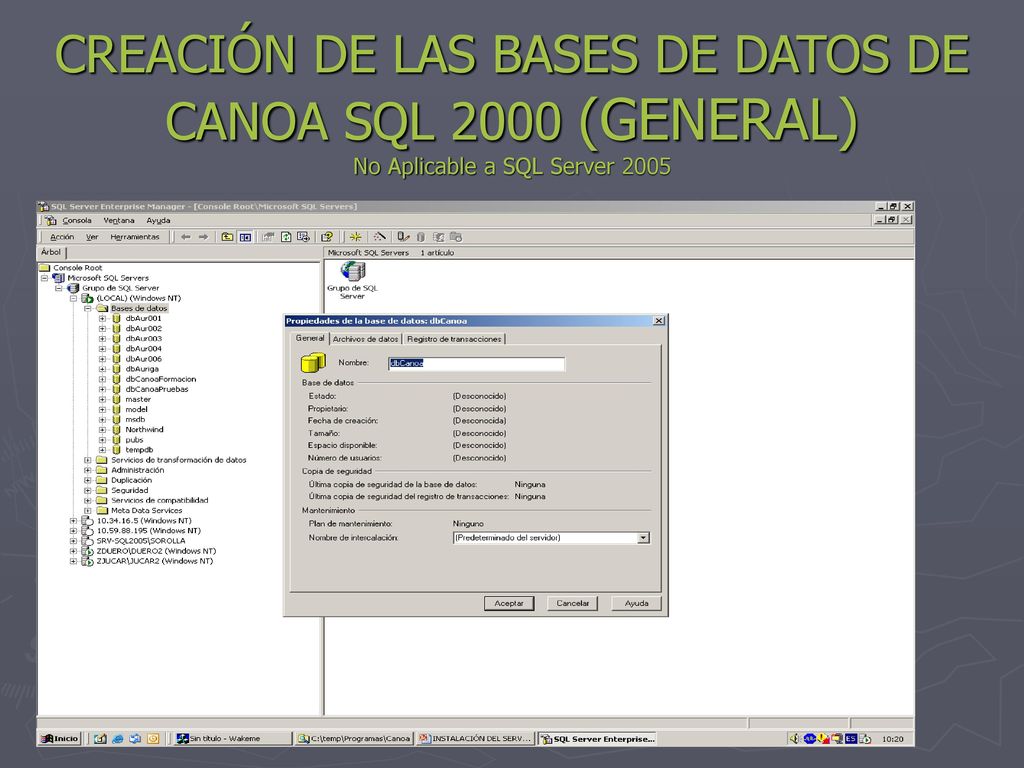Viewport: 1024px width, 768px height.
Task: Click the database cylinder icon beside Nombre
Action: [x=313, y=362]
